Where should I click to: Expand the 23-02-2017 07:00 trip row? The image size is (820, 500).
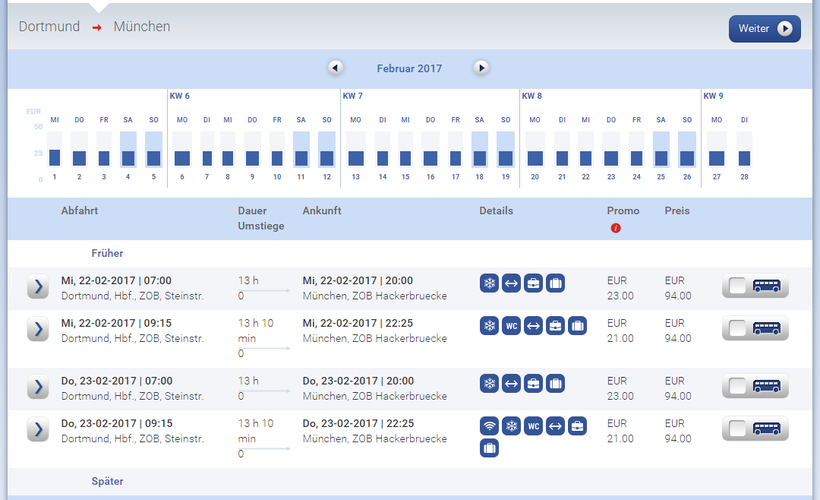coord(37,387)
